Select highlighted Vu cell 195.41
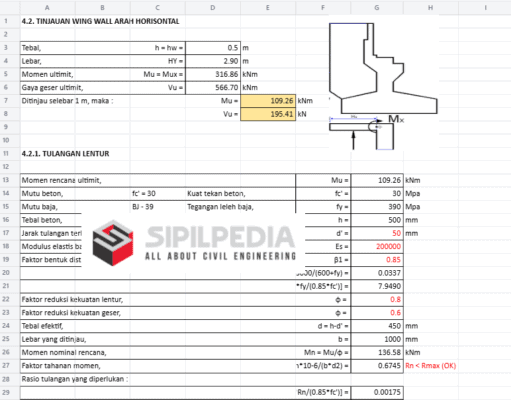The image size is (511, 400). [x=268, y=114]
